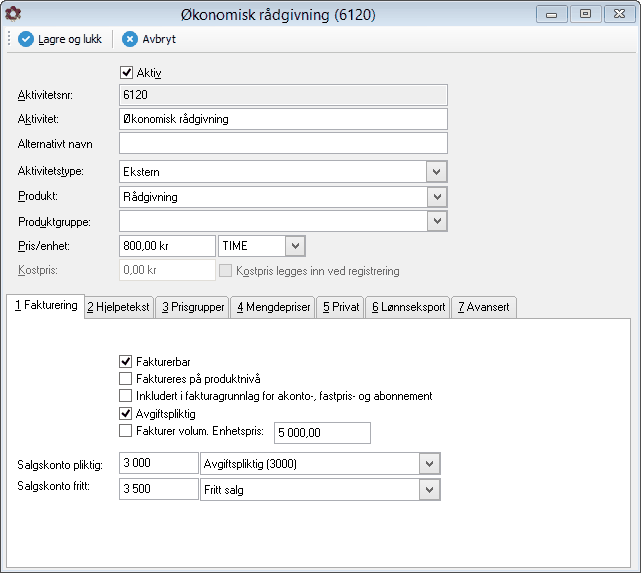The image size is (641, 573).
Task: Switch to the 4 Mengdepriser tab
Action: pyautogui.click(x=273, y=307)
